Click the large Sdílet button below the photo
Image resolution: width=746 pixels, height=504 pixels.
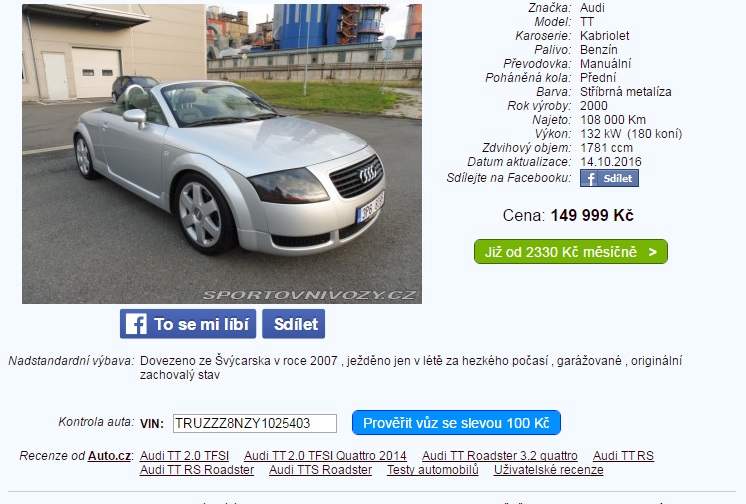(x=294, y=324)
